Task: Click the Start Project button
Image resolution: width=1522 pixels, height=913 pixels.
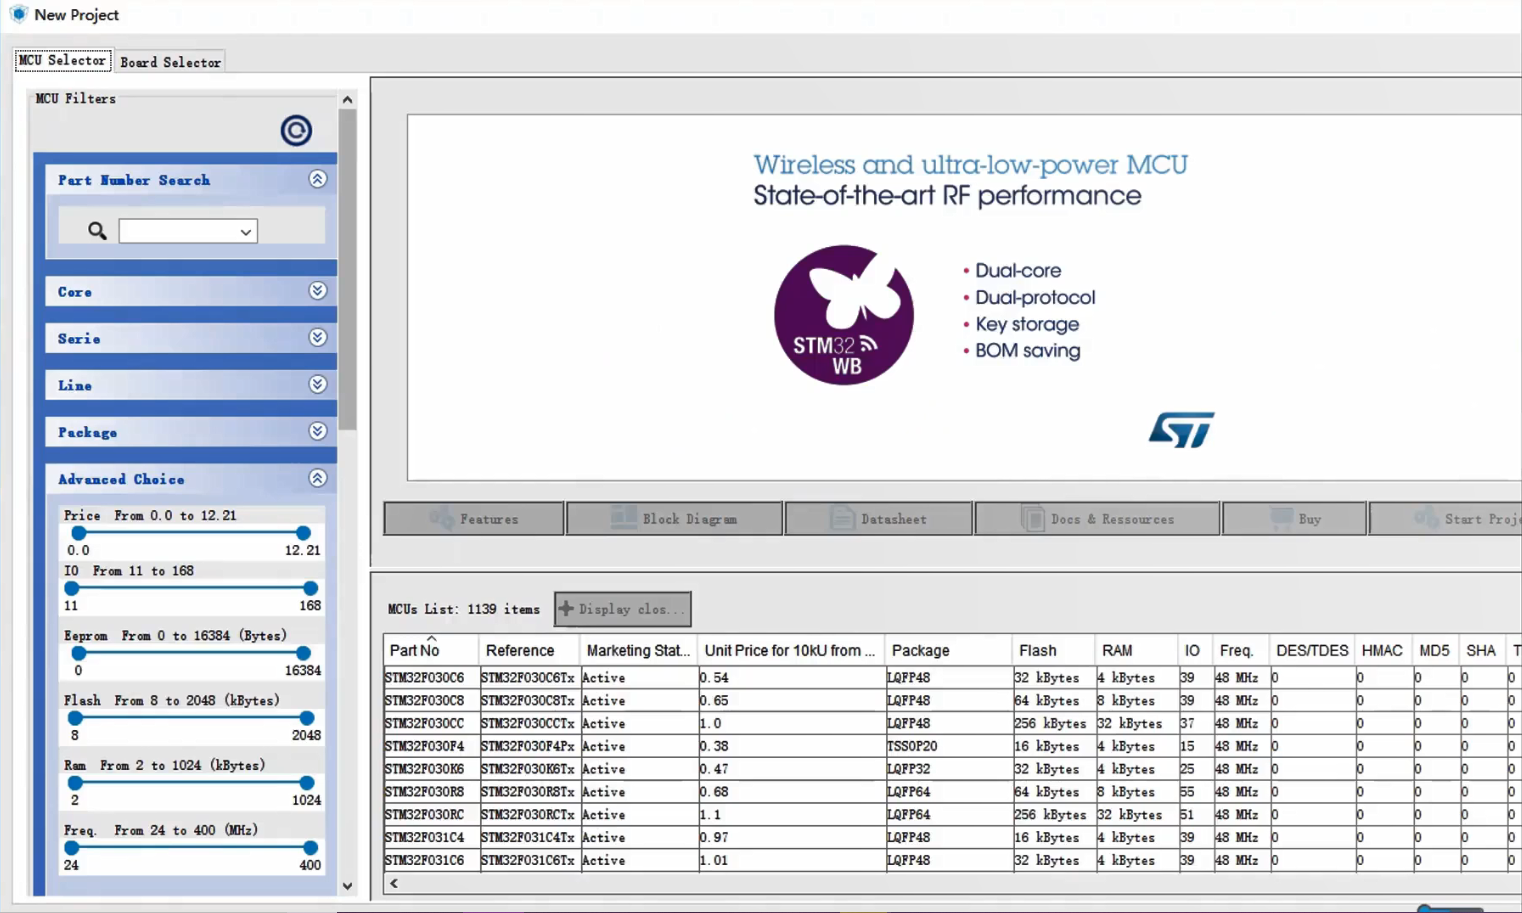Action: tap(1446, 519)
